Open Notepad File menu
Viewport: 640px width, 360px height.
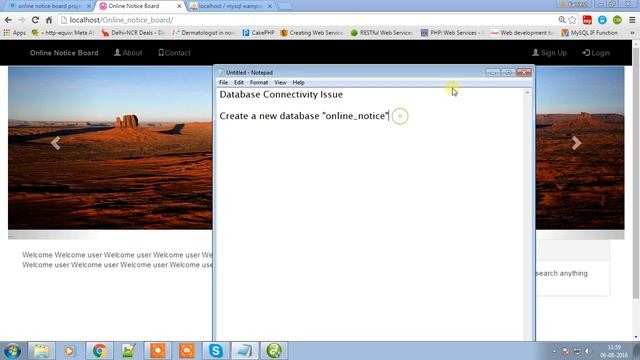pos(223,82)
